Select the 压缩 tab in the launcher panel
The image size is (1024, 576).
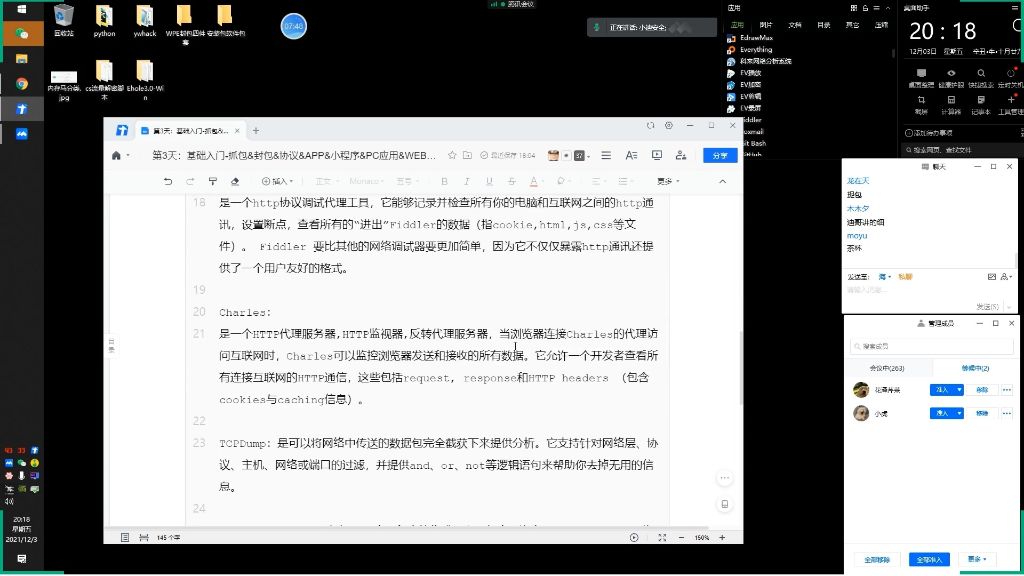point(882,25)
